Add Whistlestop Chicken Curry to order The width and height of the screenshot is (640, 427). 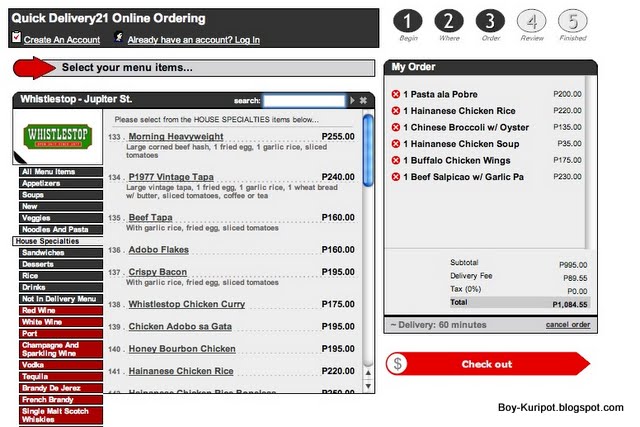click(x=187, y=304)
